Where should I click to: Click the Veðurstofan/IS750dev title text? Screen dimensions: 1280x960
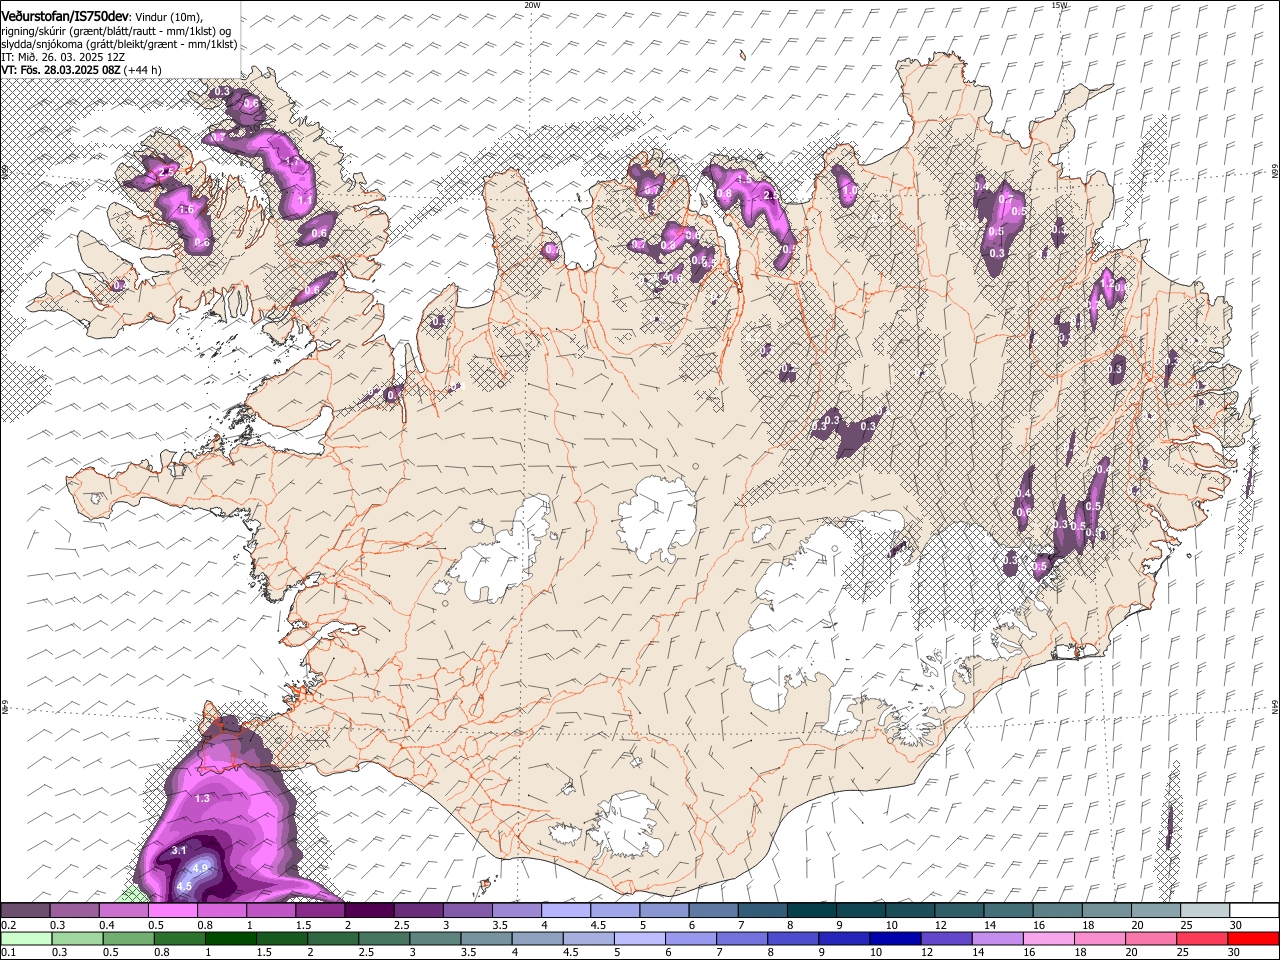(64, 15)
